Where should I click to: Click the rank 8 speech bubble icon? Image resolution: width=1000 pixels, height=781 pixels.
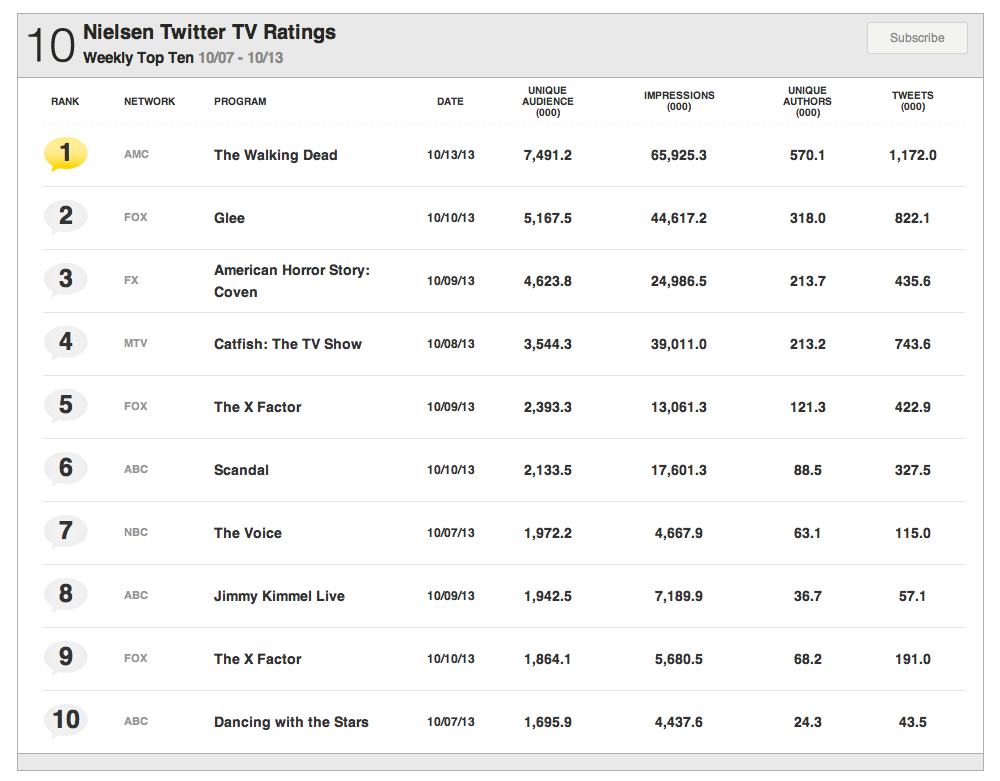coord(66,595)
